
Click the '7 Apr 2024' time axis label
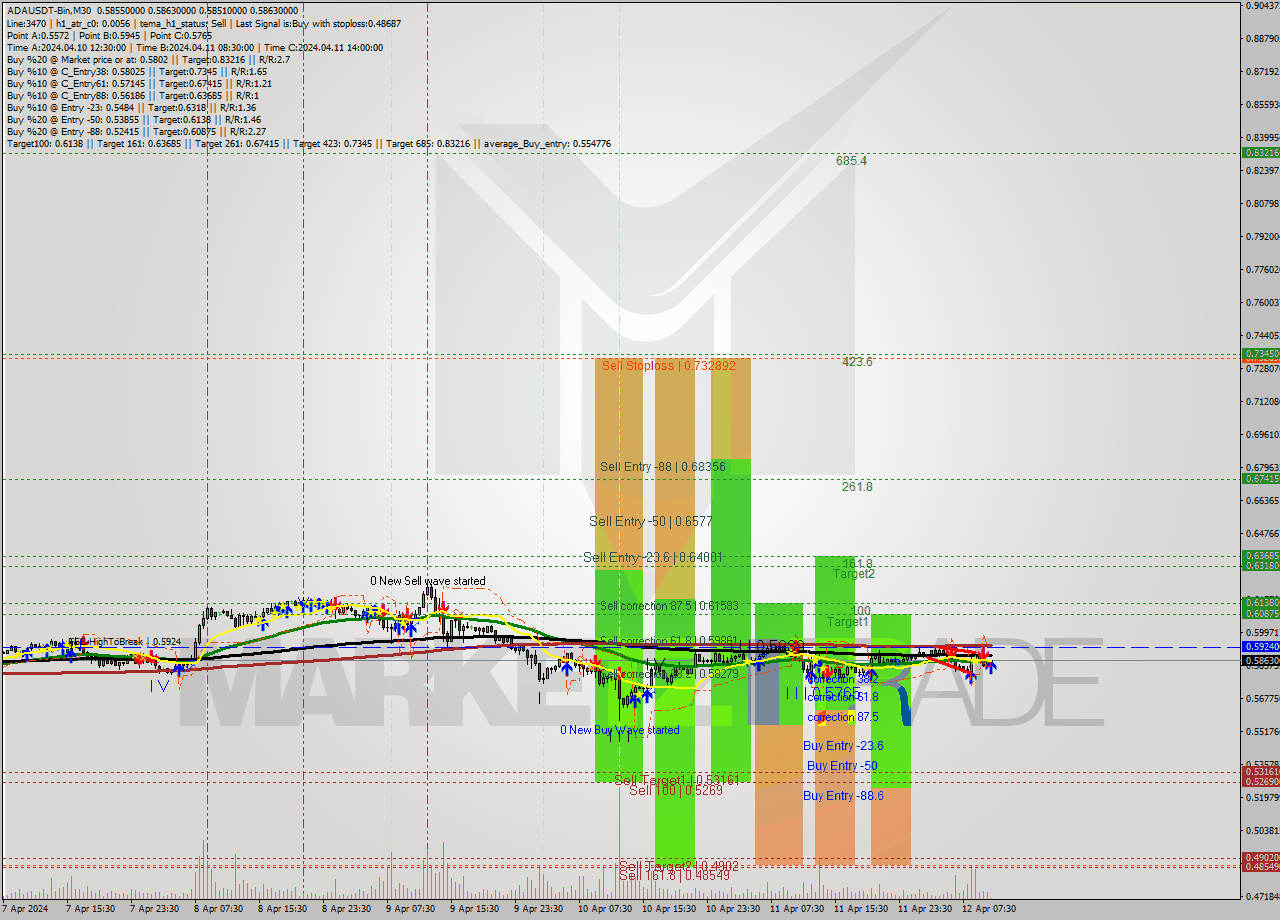[25, 909]
